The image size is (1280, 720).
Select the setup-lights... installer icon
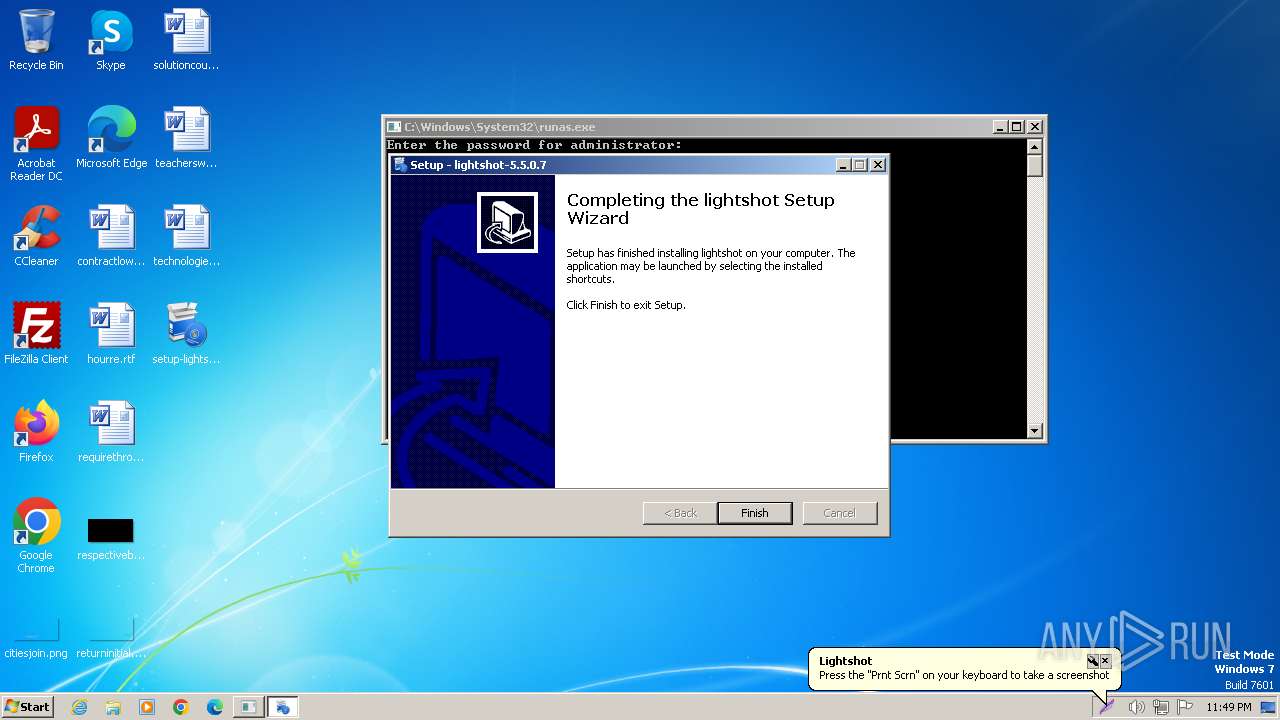(186, 334)
